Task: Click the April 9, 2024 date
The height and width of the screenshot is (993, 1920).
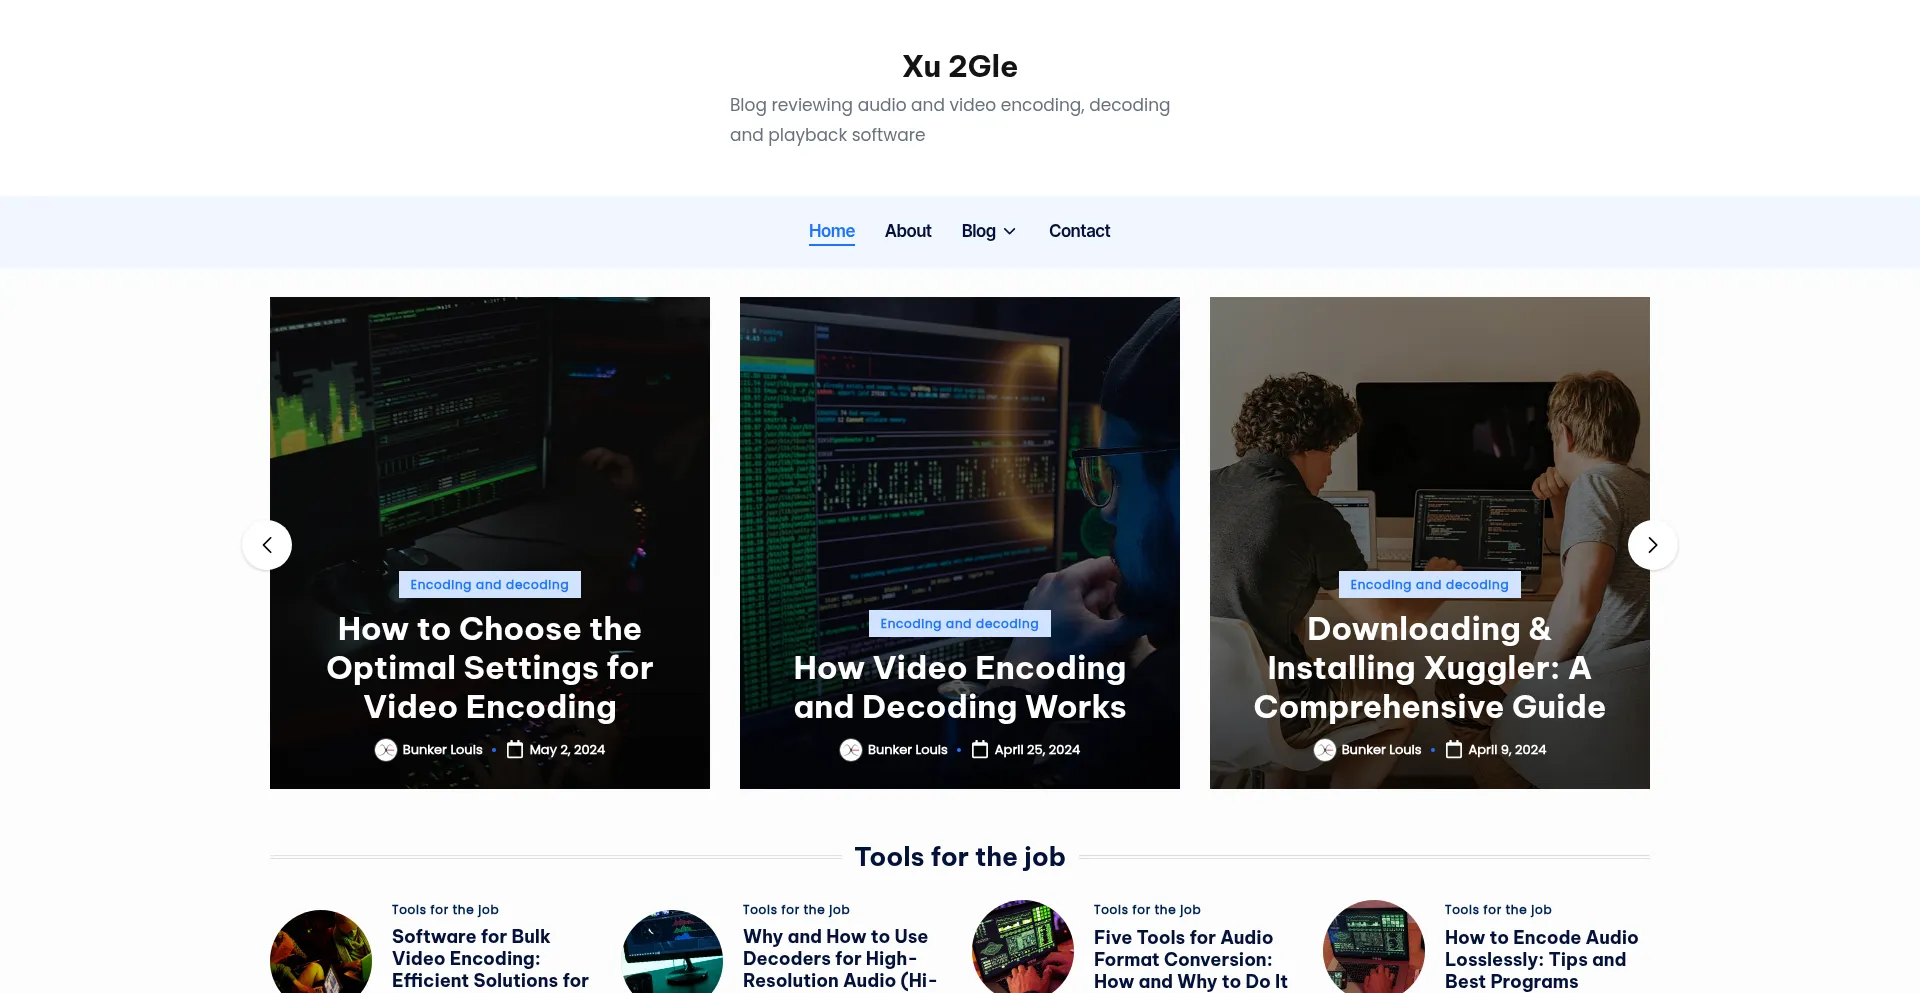Action: (x=1507, y=750)
